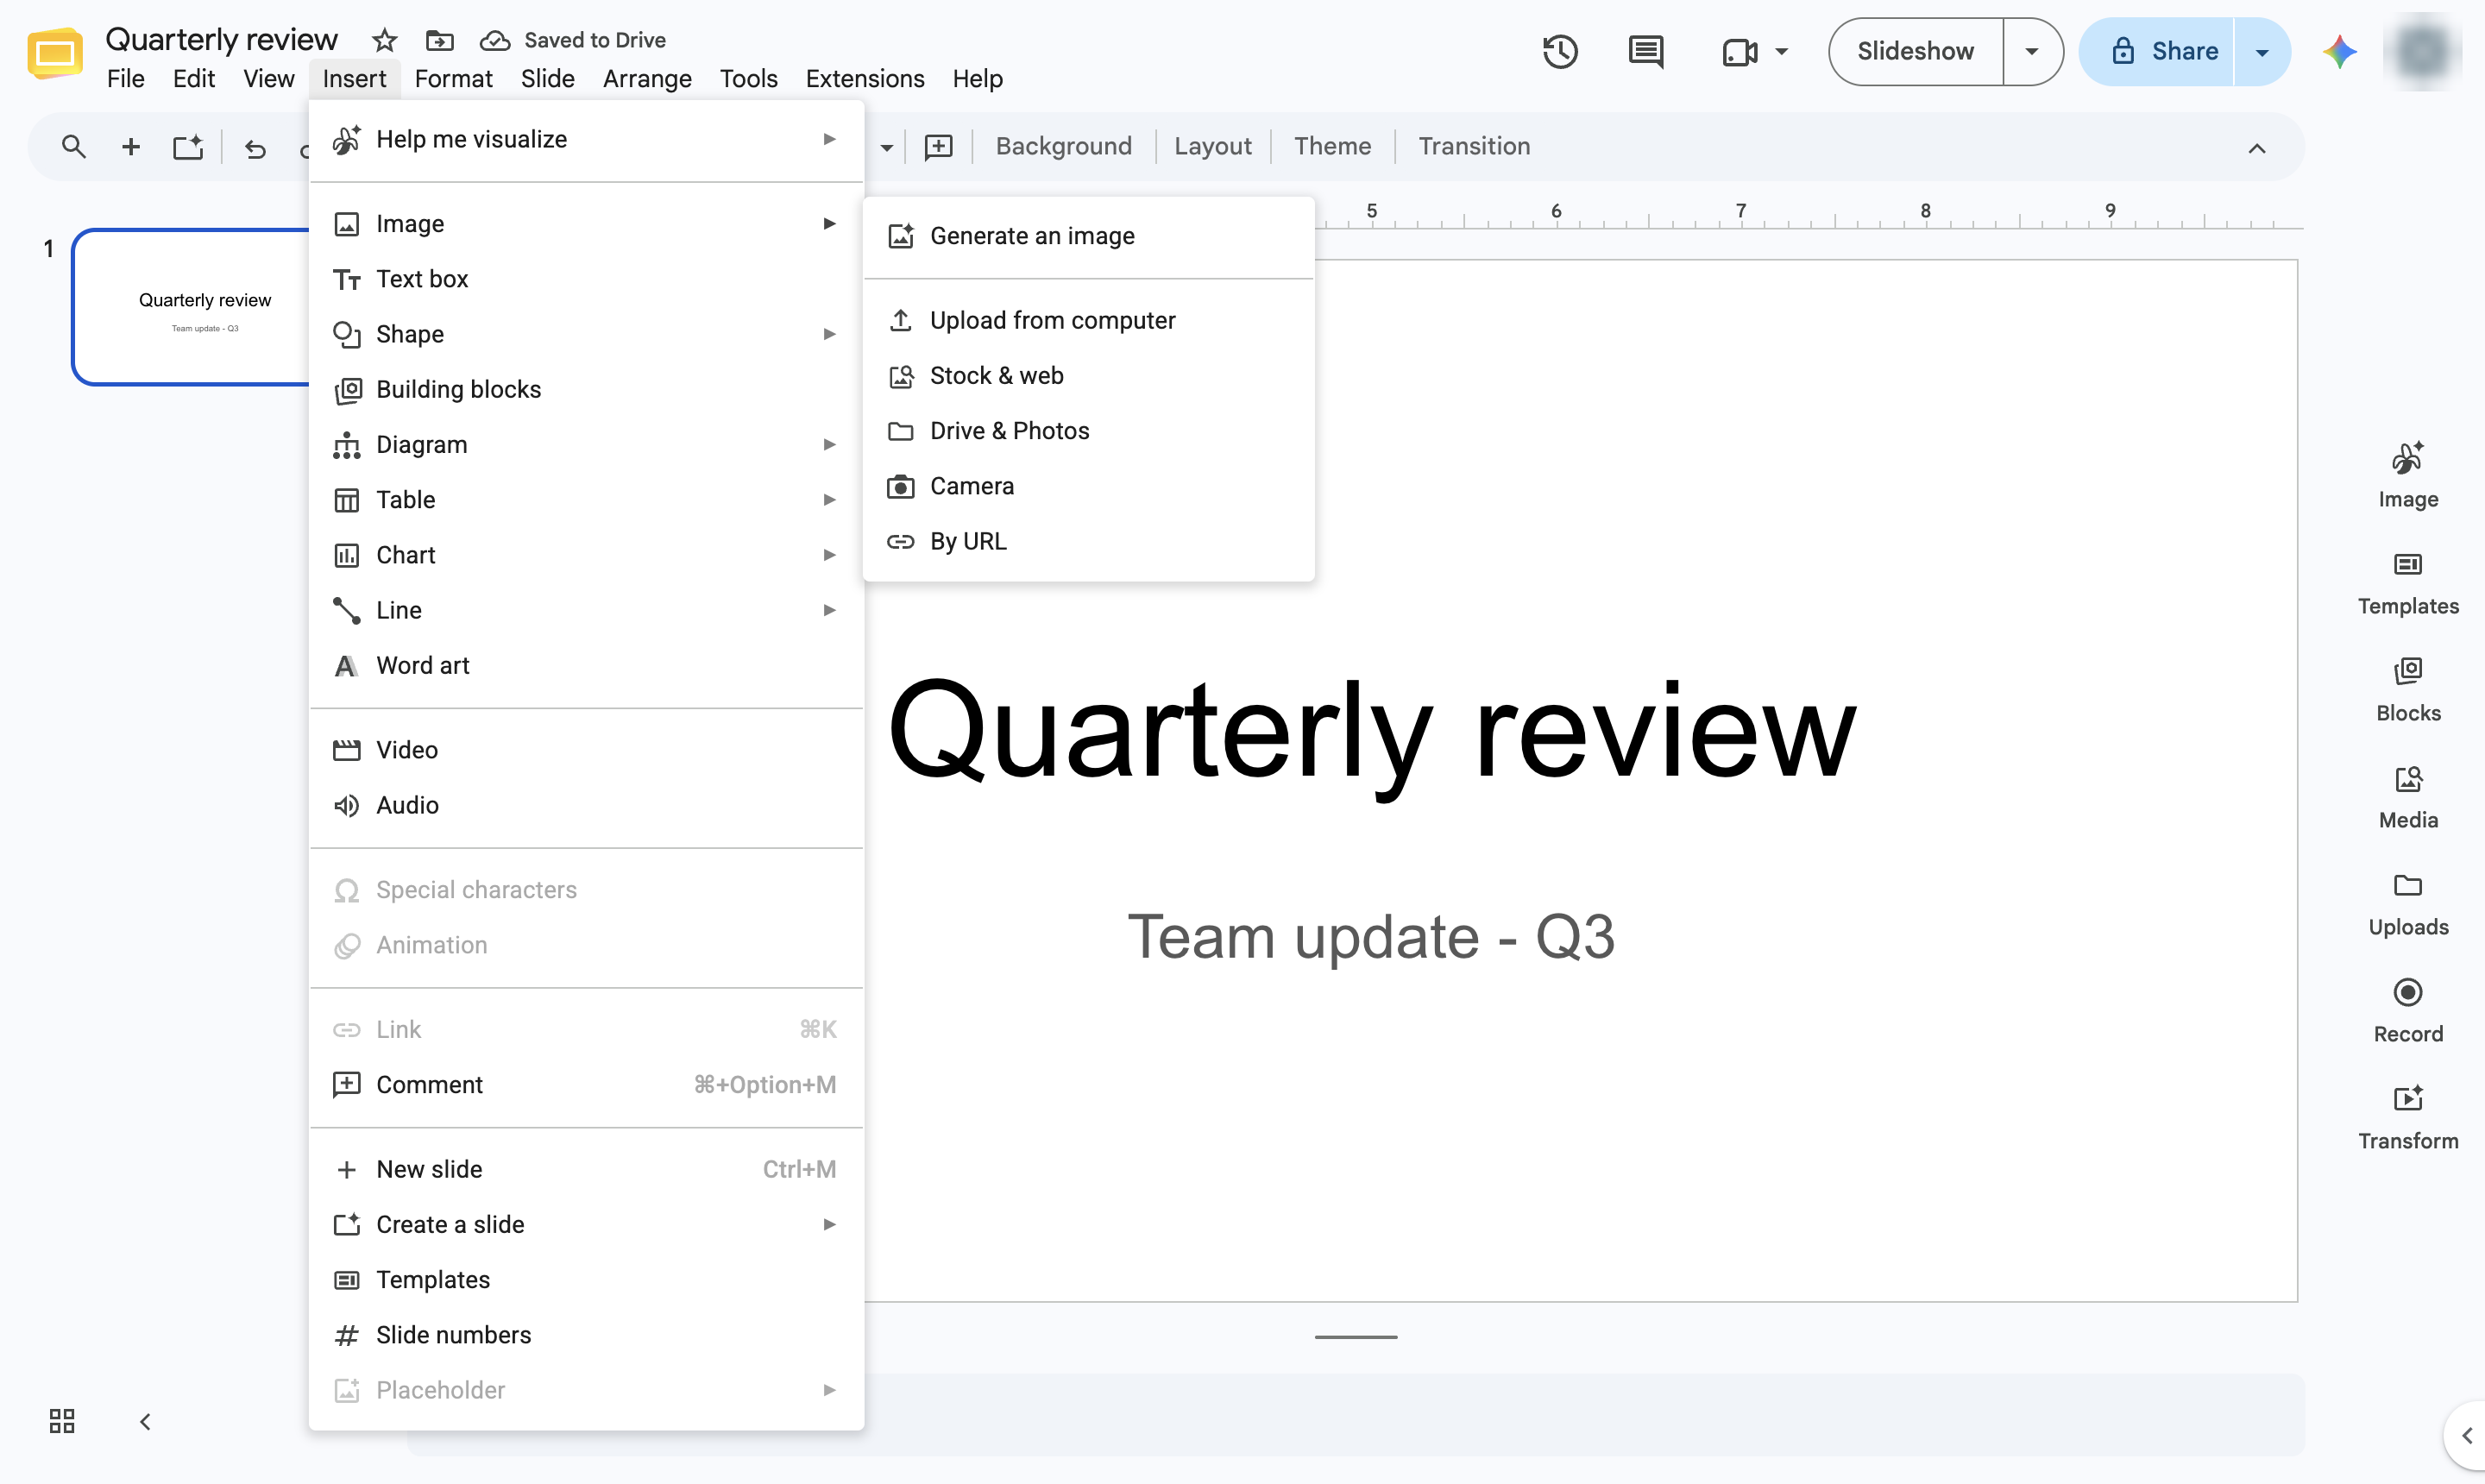Expand the side panel chevron at bottom right
This screenshot has height=1484, width=2485.
coord(2466,1436)
